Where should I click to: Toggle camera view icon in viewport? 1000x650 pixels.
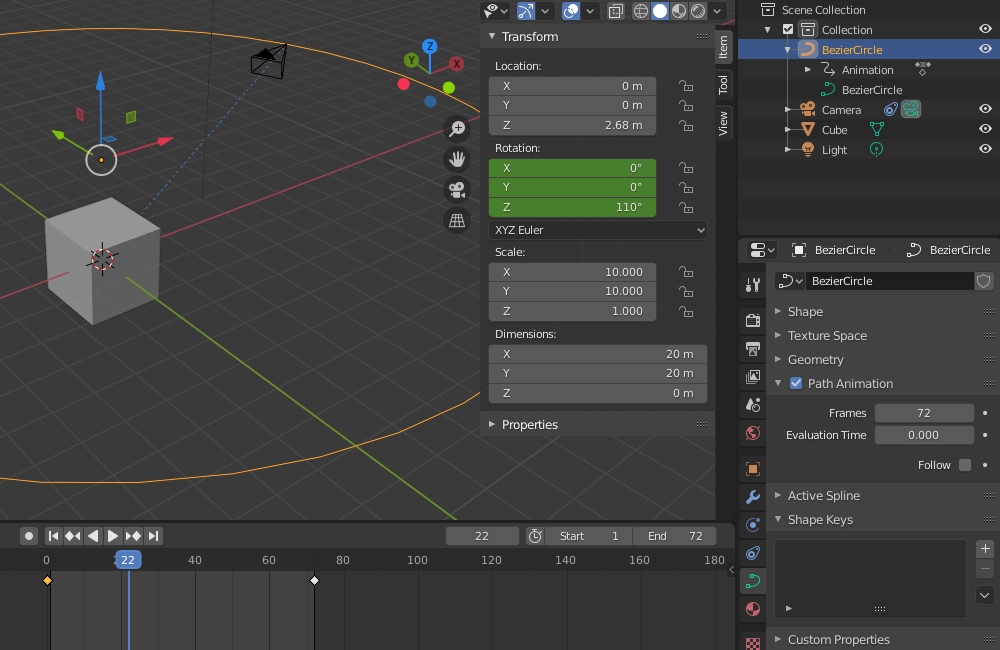click(x=457, y=189)
